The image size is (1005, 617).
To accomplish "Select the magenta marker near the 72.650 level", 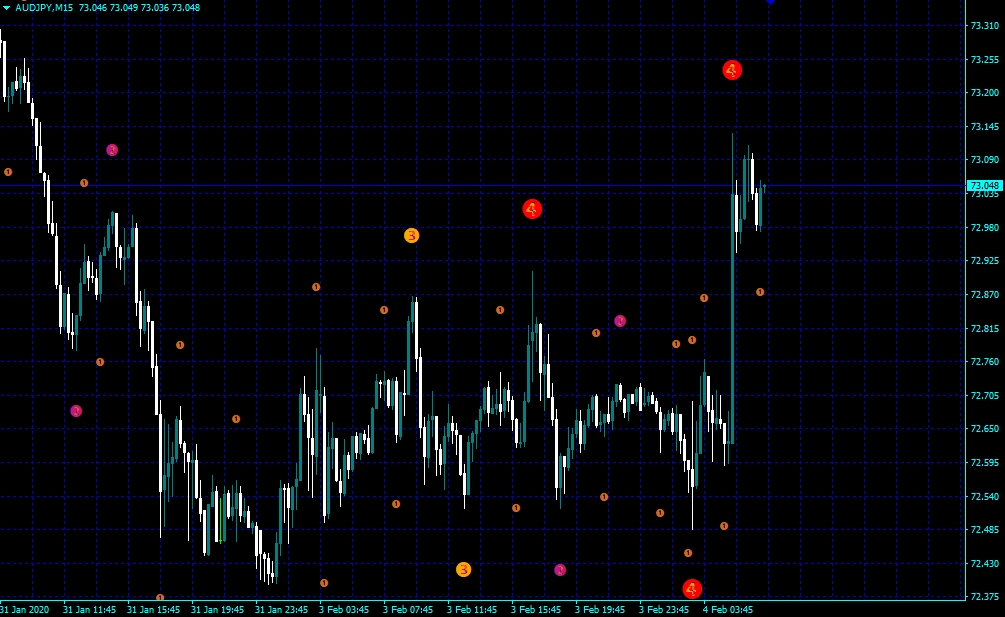I will (76, 411).
